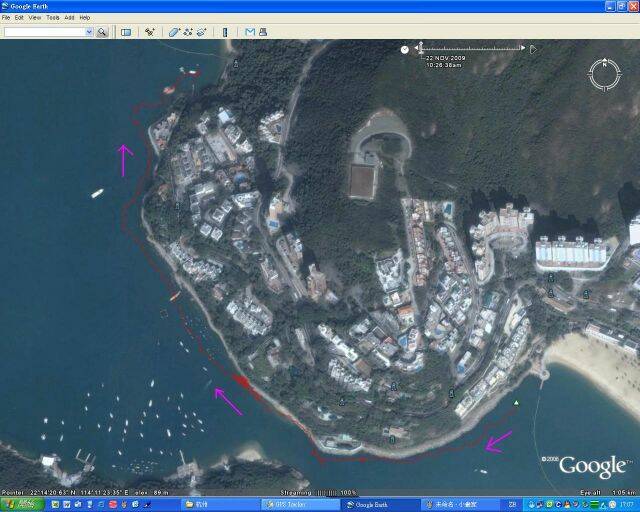The height and width of the screenshot is (512, 640).
Task: Click the time slider track
Action: 472,48
